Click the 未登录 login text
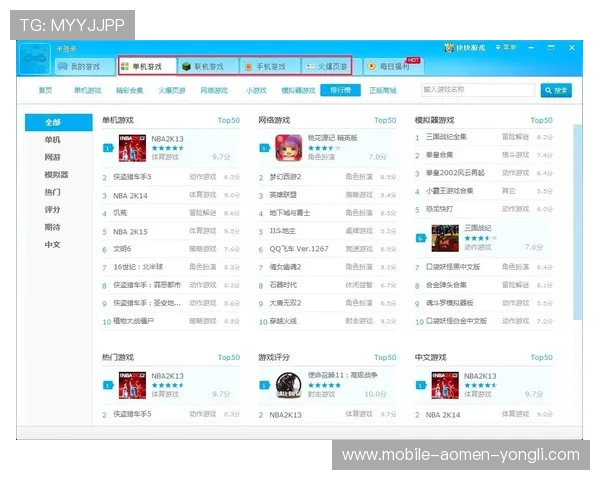The image size is (600, 480). click(x=66, y=49)
